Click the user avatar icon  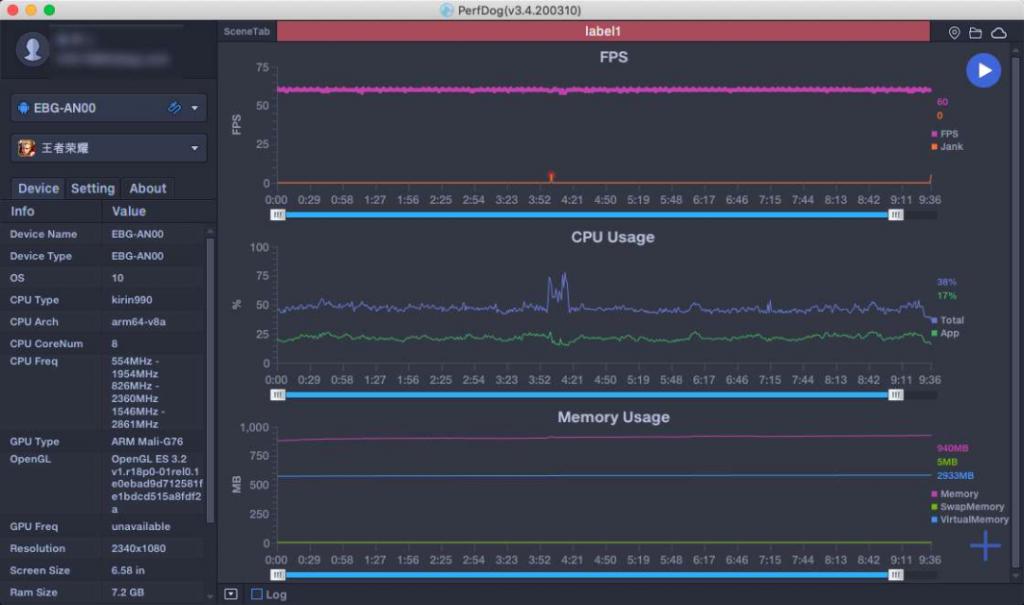coord(33,49)
